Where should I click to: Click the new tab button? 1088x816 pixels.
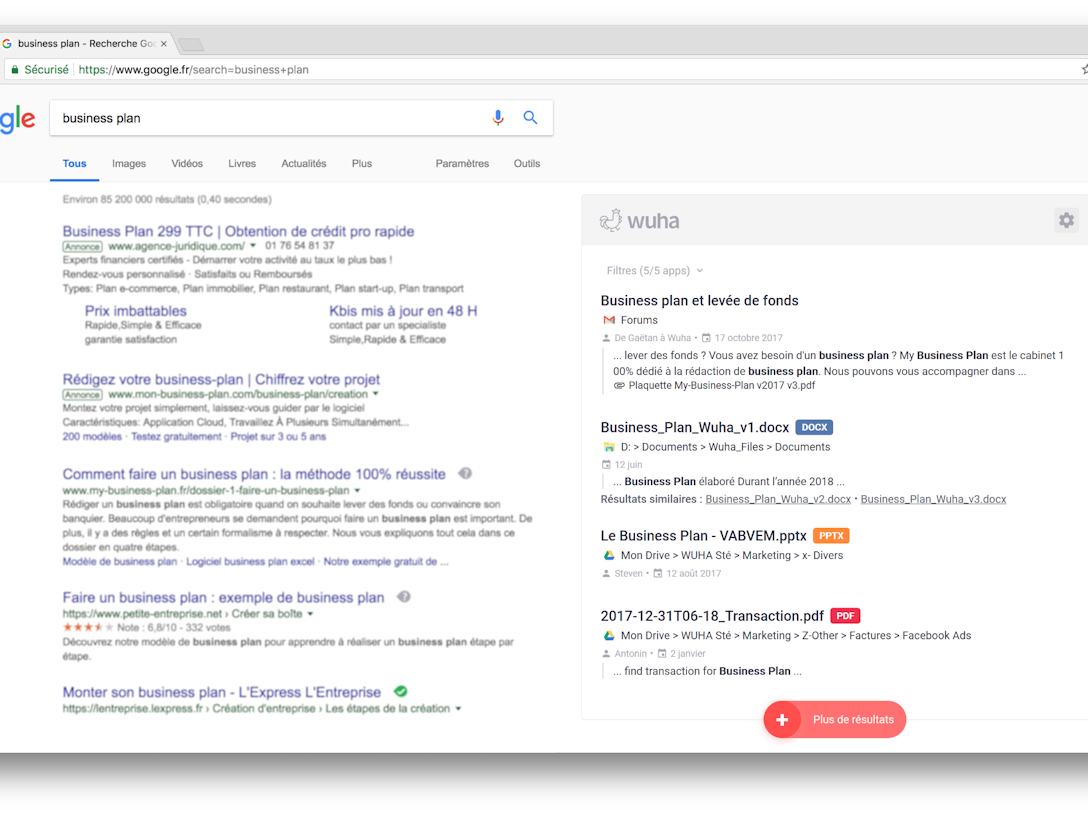coord(191,45)
